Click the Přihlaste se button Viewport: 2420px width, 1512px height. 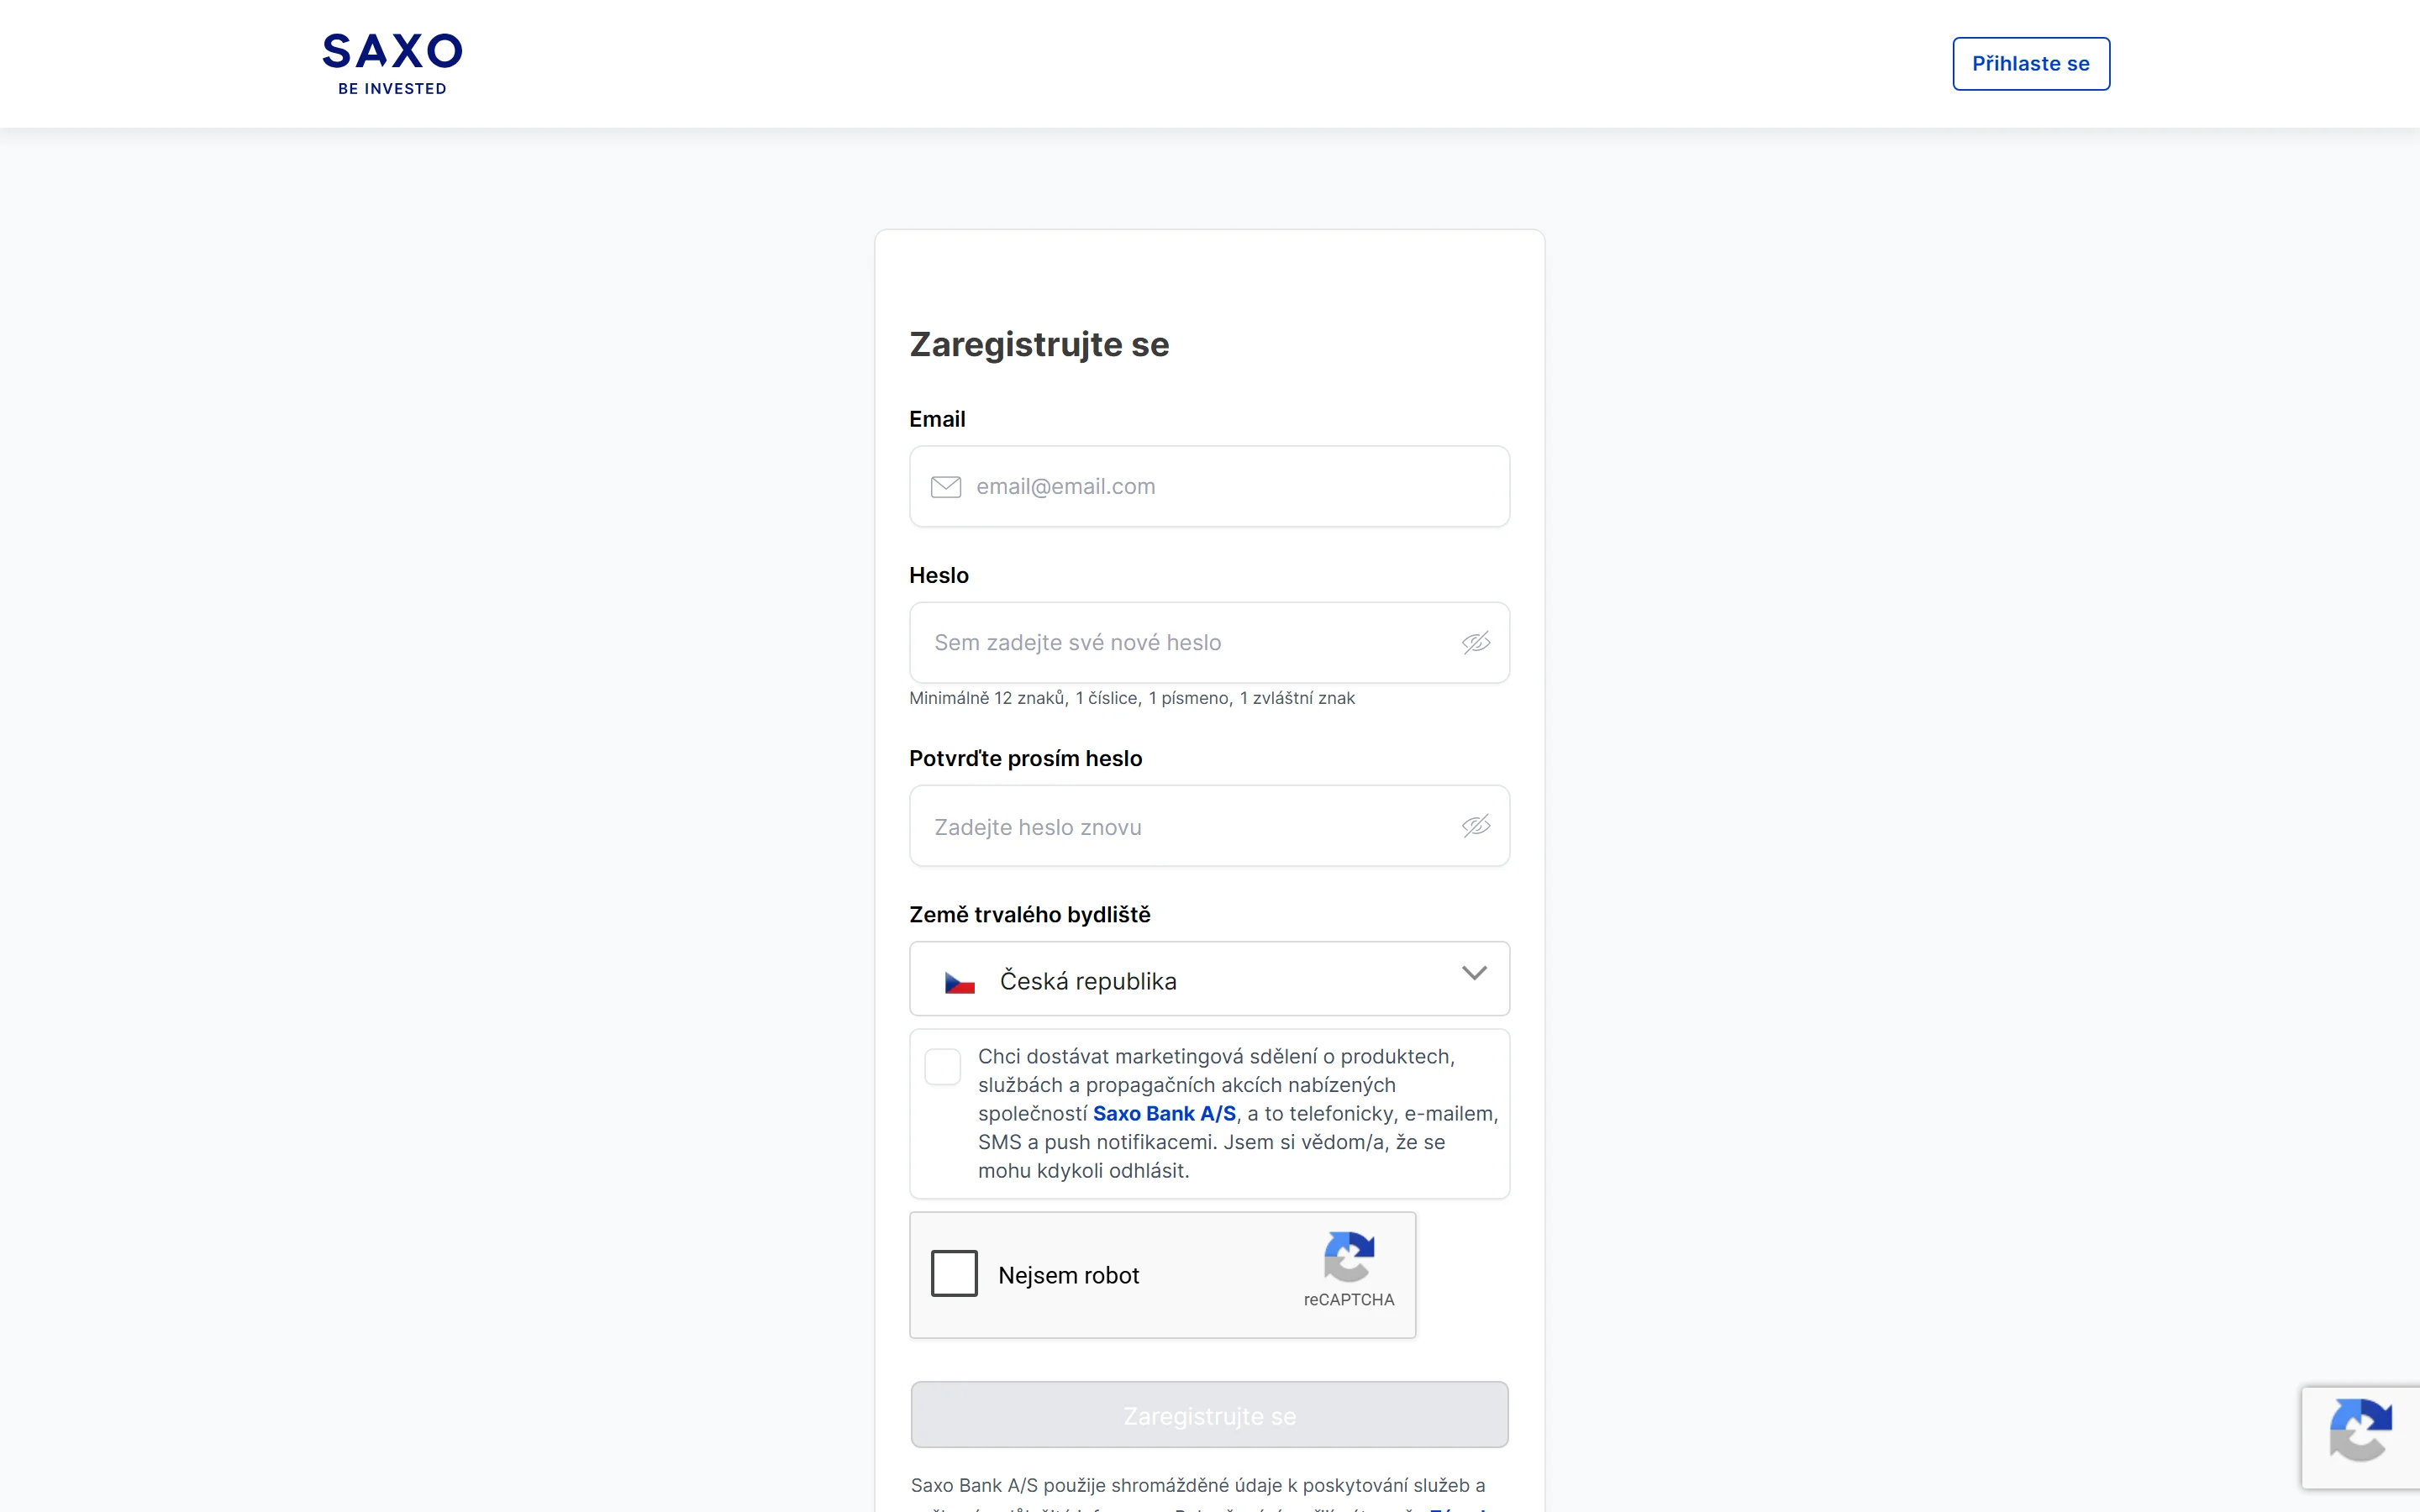coord(2031,63)
